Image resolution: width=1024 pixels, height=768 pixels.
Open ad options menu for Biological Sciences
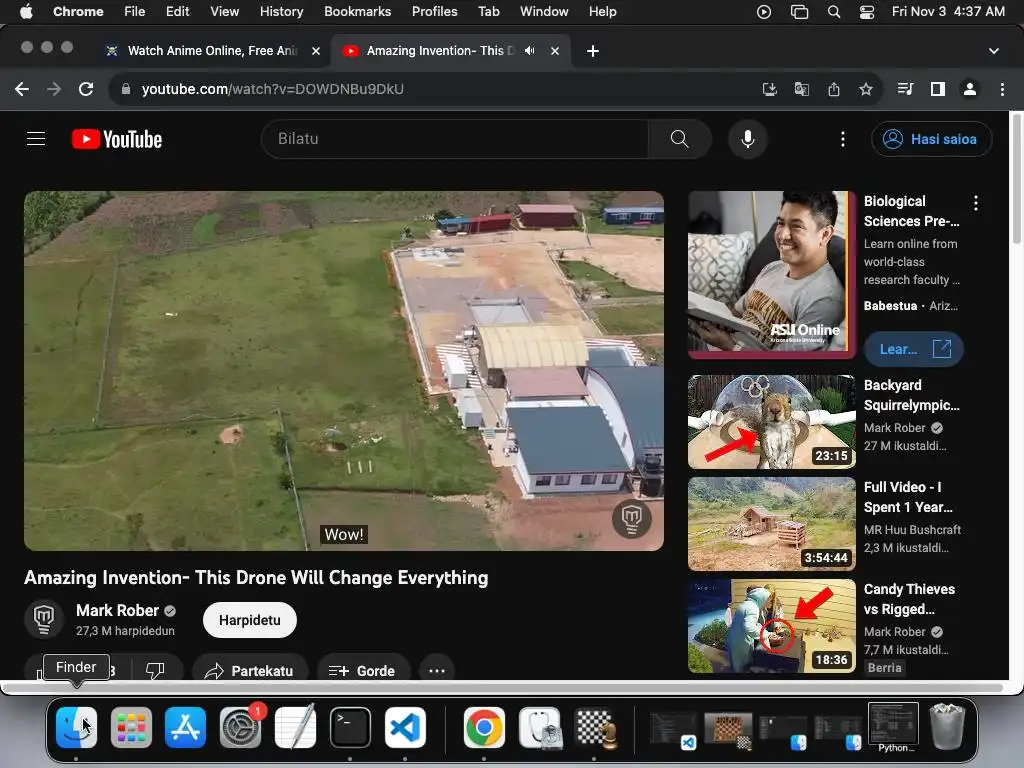[x=976, y=203]
